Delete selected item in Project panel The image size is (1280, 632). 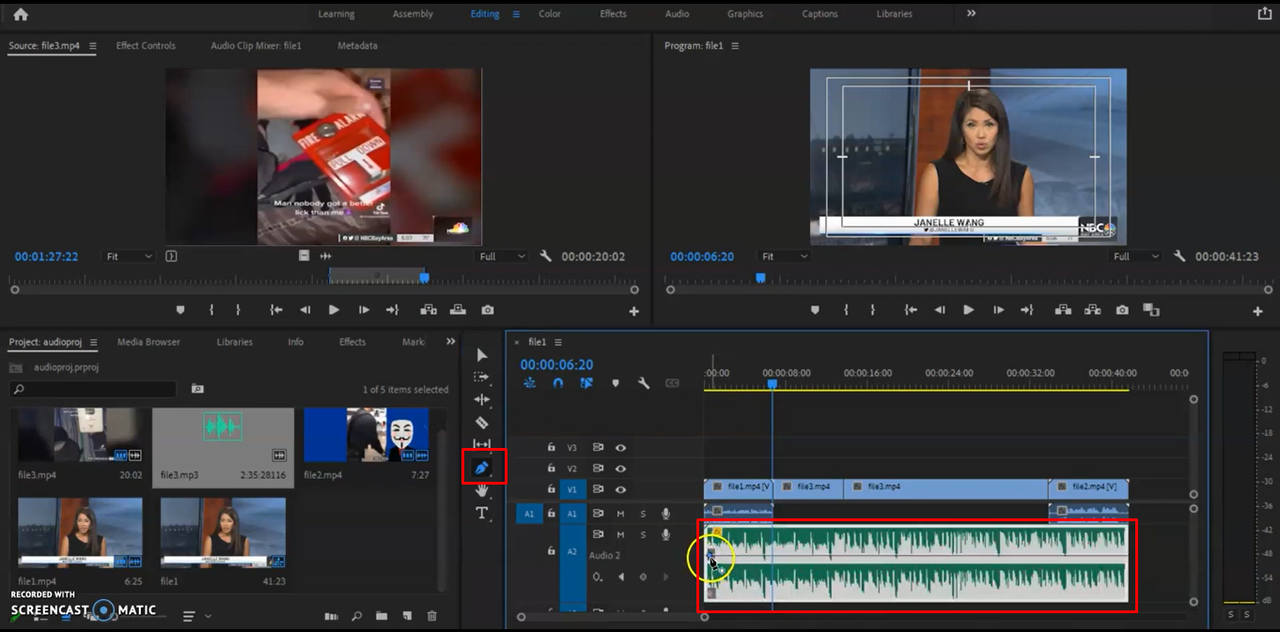point(432,616)
